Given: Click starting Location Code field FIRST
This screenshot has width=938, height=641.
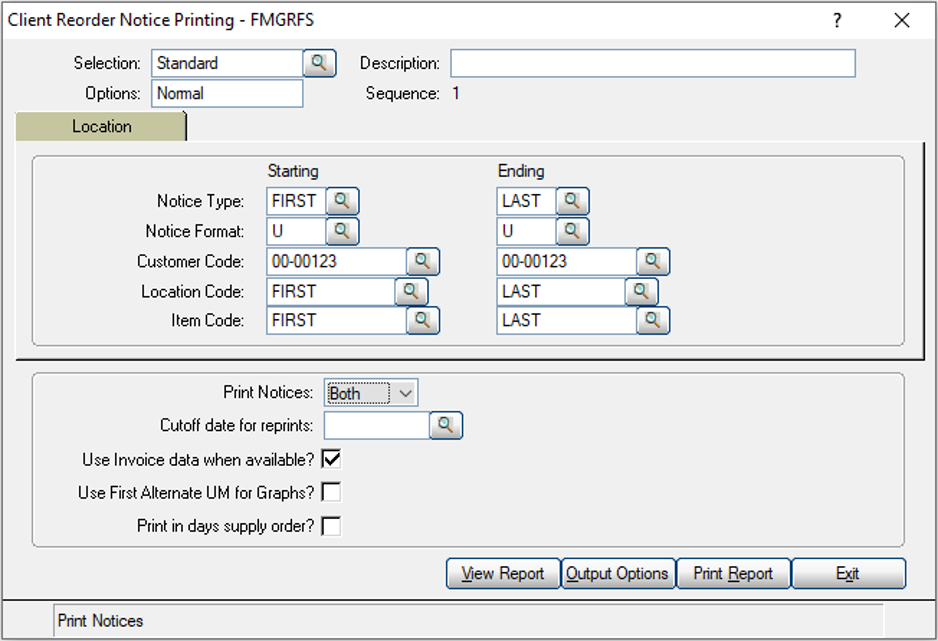Looking at the screenshot, I should pyautogui.click(x=331, y=291).
